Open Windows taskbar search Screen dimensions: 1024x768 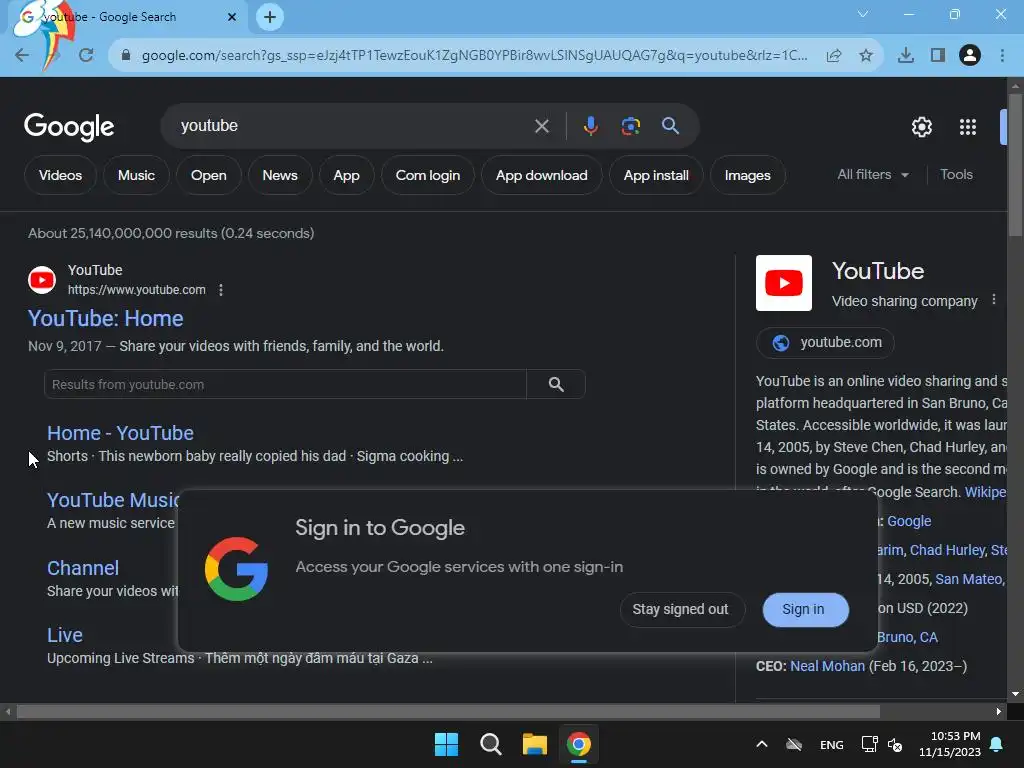(490, 744)
